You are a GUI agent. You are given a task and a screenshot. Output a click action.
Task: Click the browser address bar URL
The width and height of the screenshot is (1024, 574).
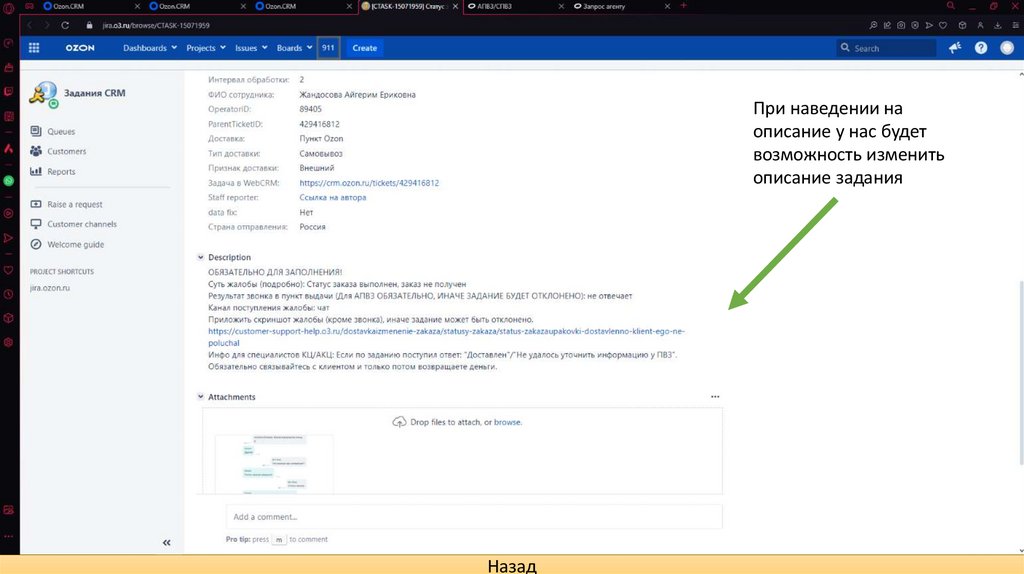point(155,25)
